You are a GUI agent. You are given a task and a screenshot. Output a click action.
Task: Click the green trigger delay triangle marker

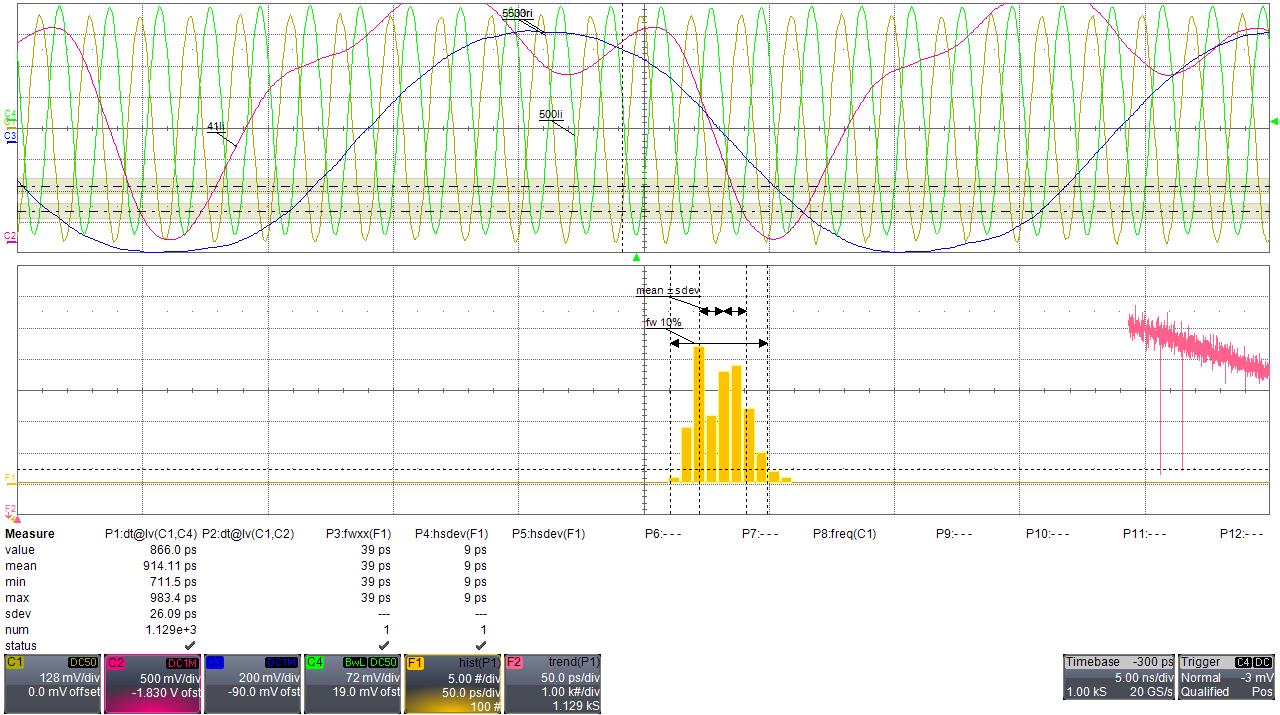click(636, 258)
